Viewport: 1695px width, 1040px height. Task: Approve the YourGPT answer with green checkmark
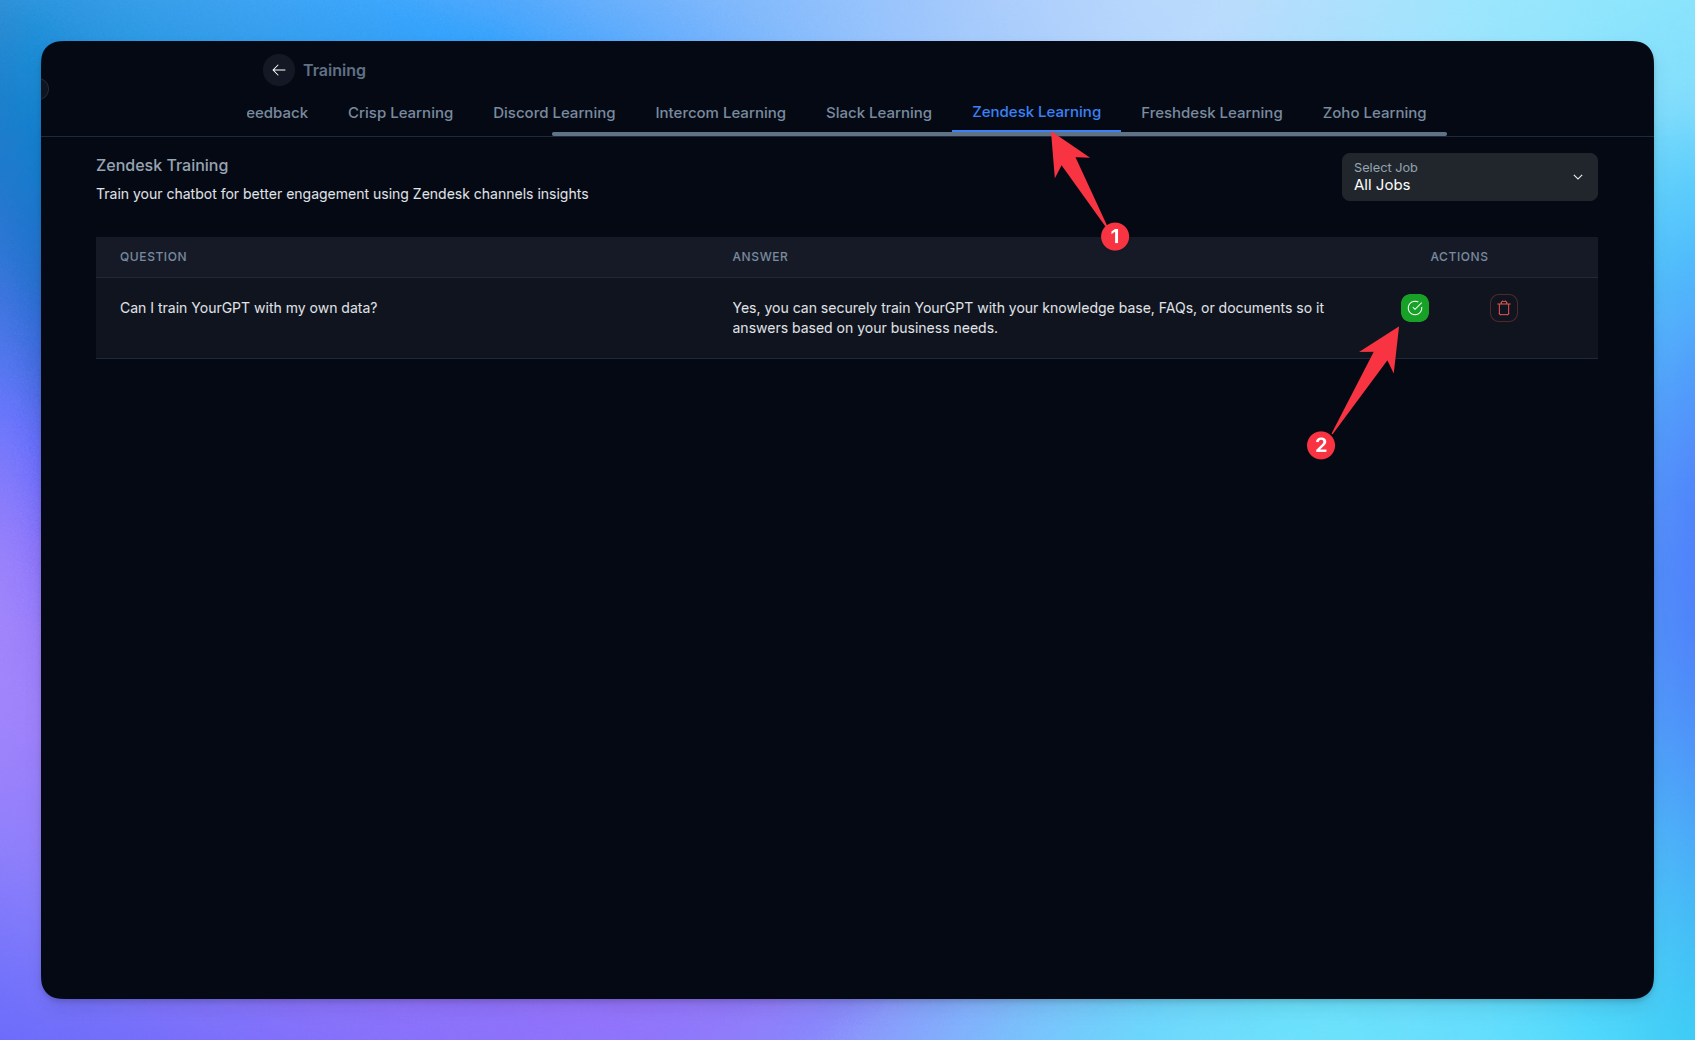tap(1414, 308)
